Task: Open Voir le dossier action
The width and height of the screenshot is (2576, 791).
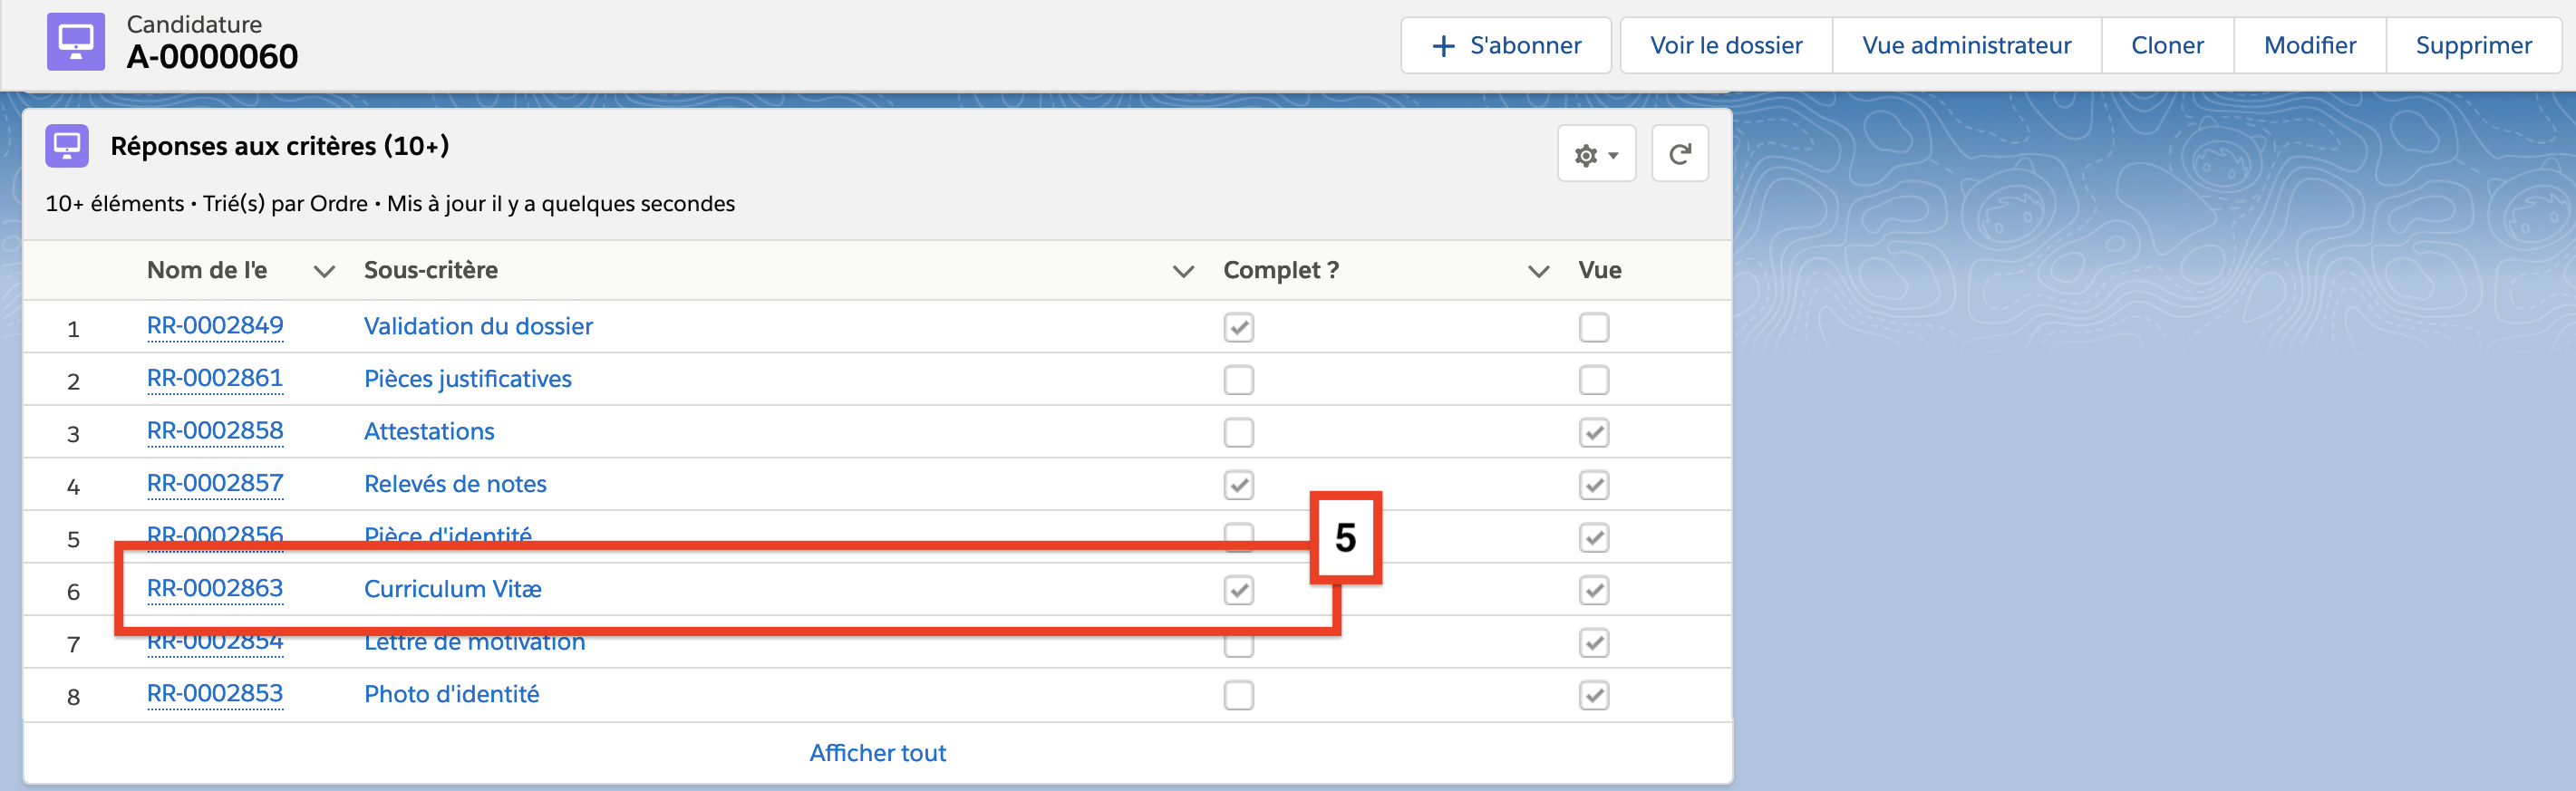Action: pyautogui.click(x=1725, y=46)
